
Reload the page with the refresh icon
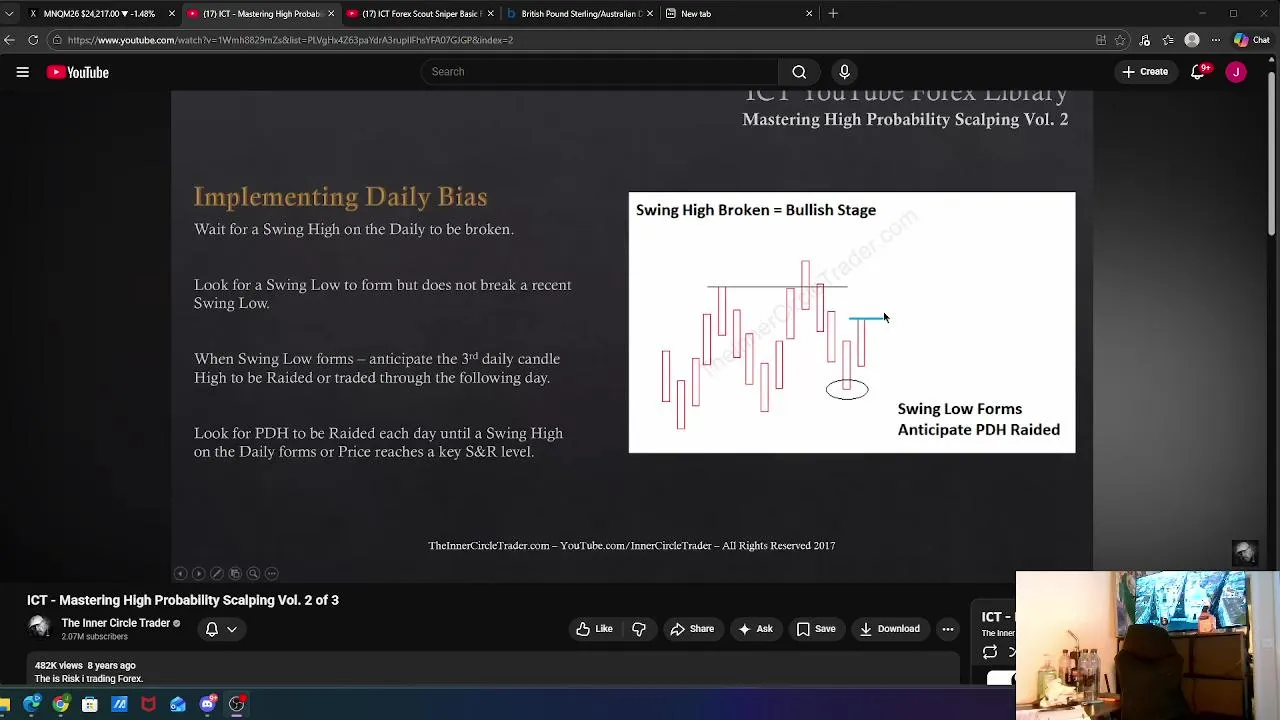pos(33,40)
